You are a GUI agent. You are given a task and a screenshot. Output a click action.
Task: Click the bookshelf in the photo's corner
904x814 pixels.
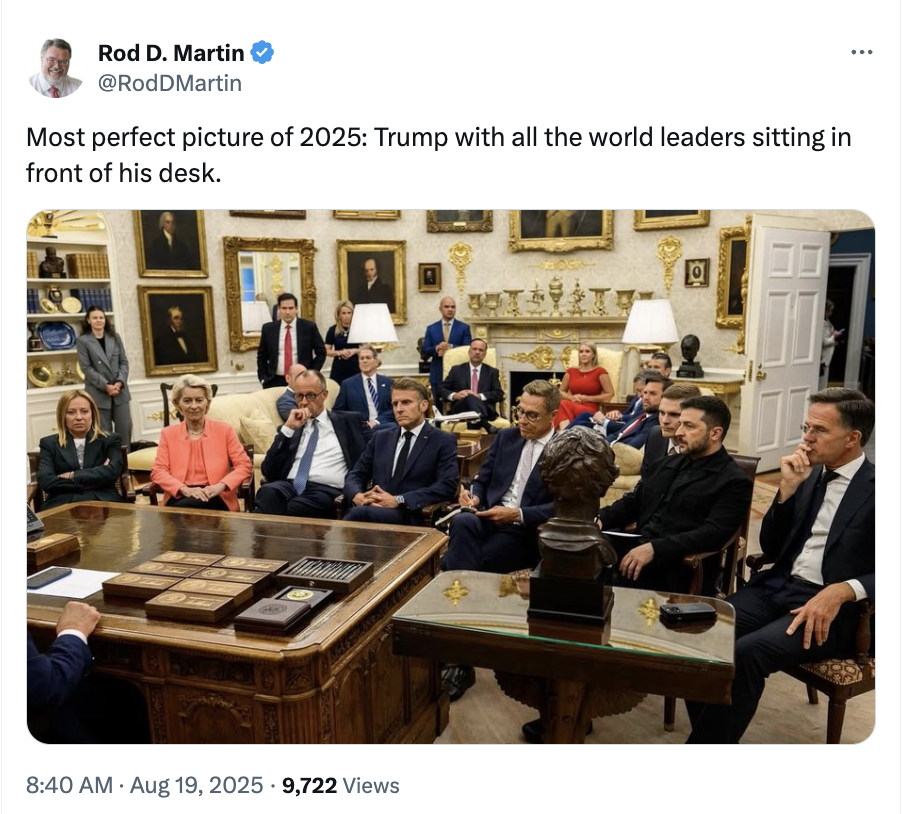coord(65,300)
